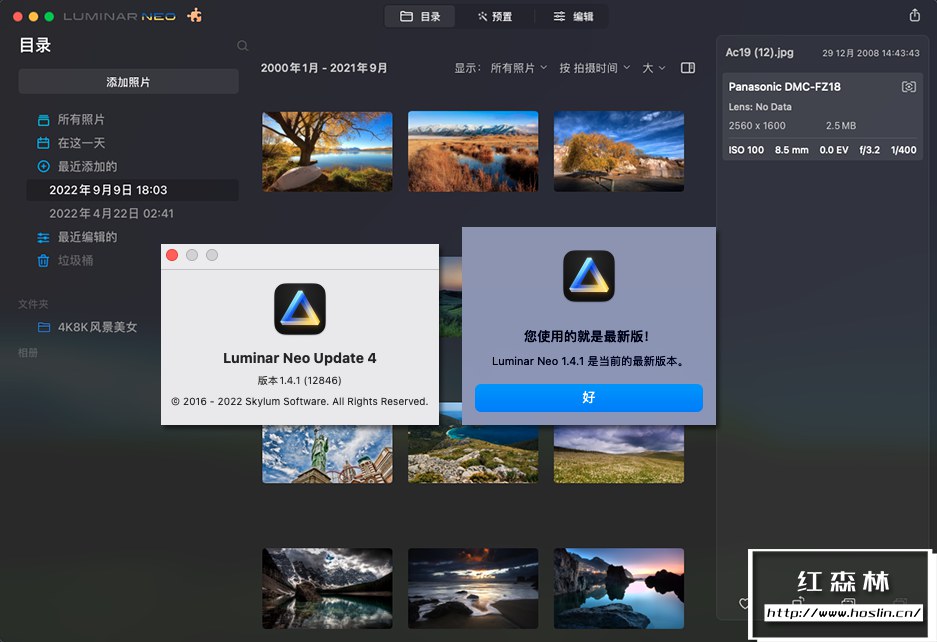Click the 2000年1月 - 2021年9月 date range

tap(324, 68)
